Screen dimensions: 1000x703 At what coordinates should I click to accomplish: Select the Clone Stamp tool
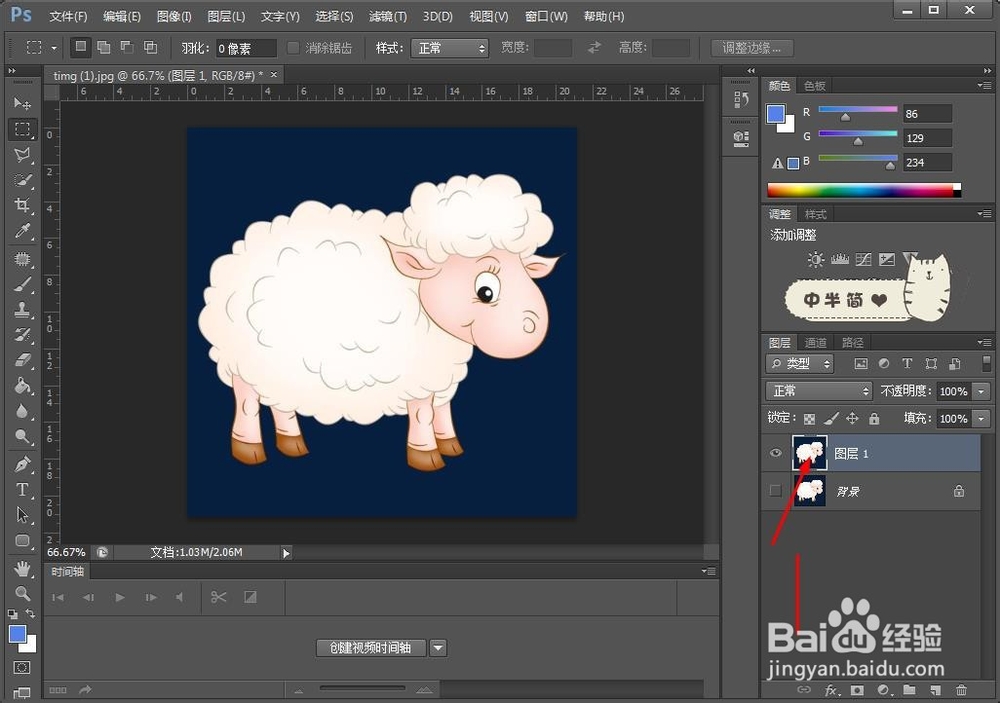(22, 309)
